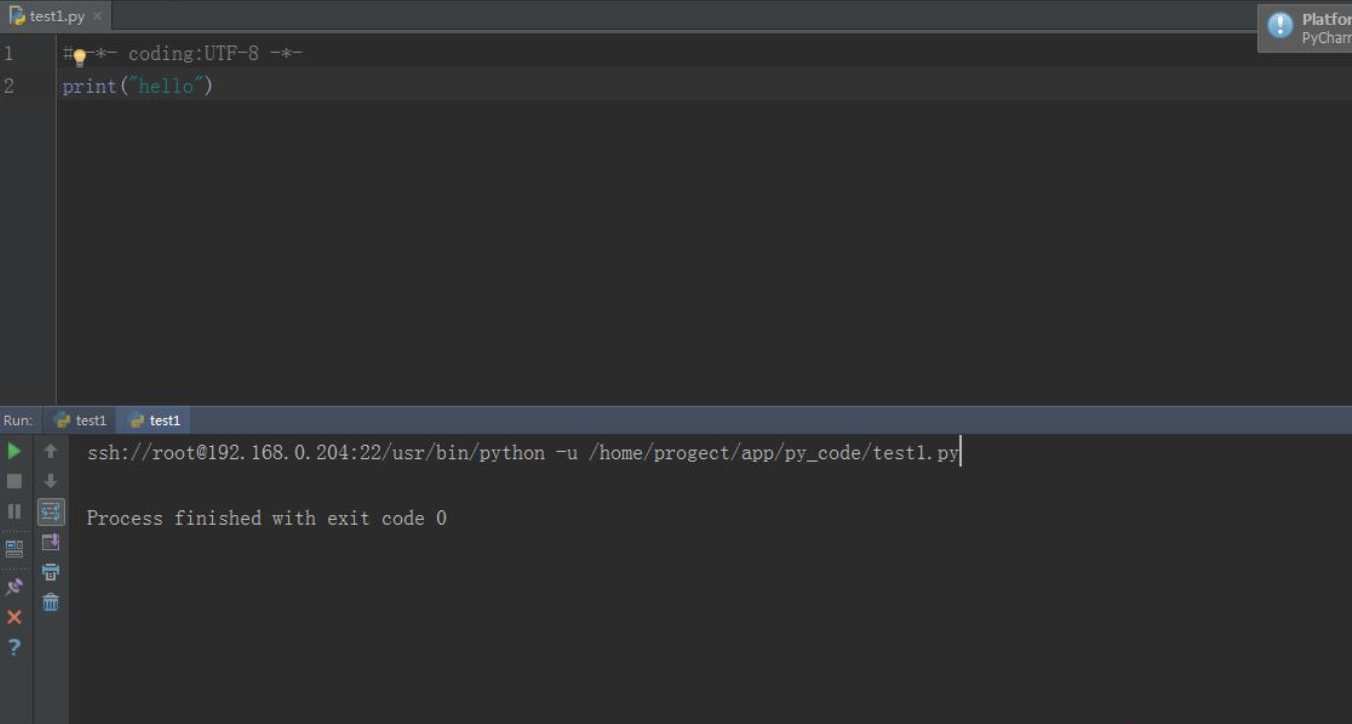
Task: Click the Attach Debugger pin icon
Action: [14, 586]
